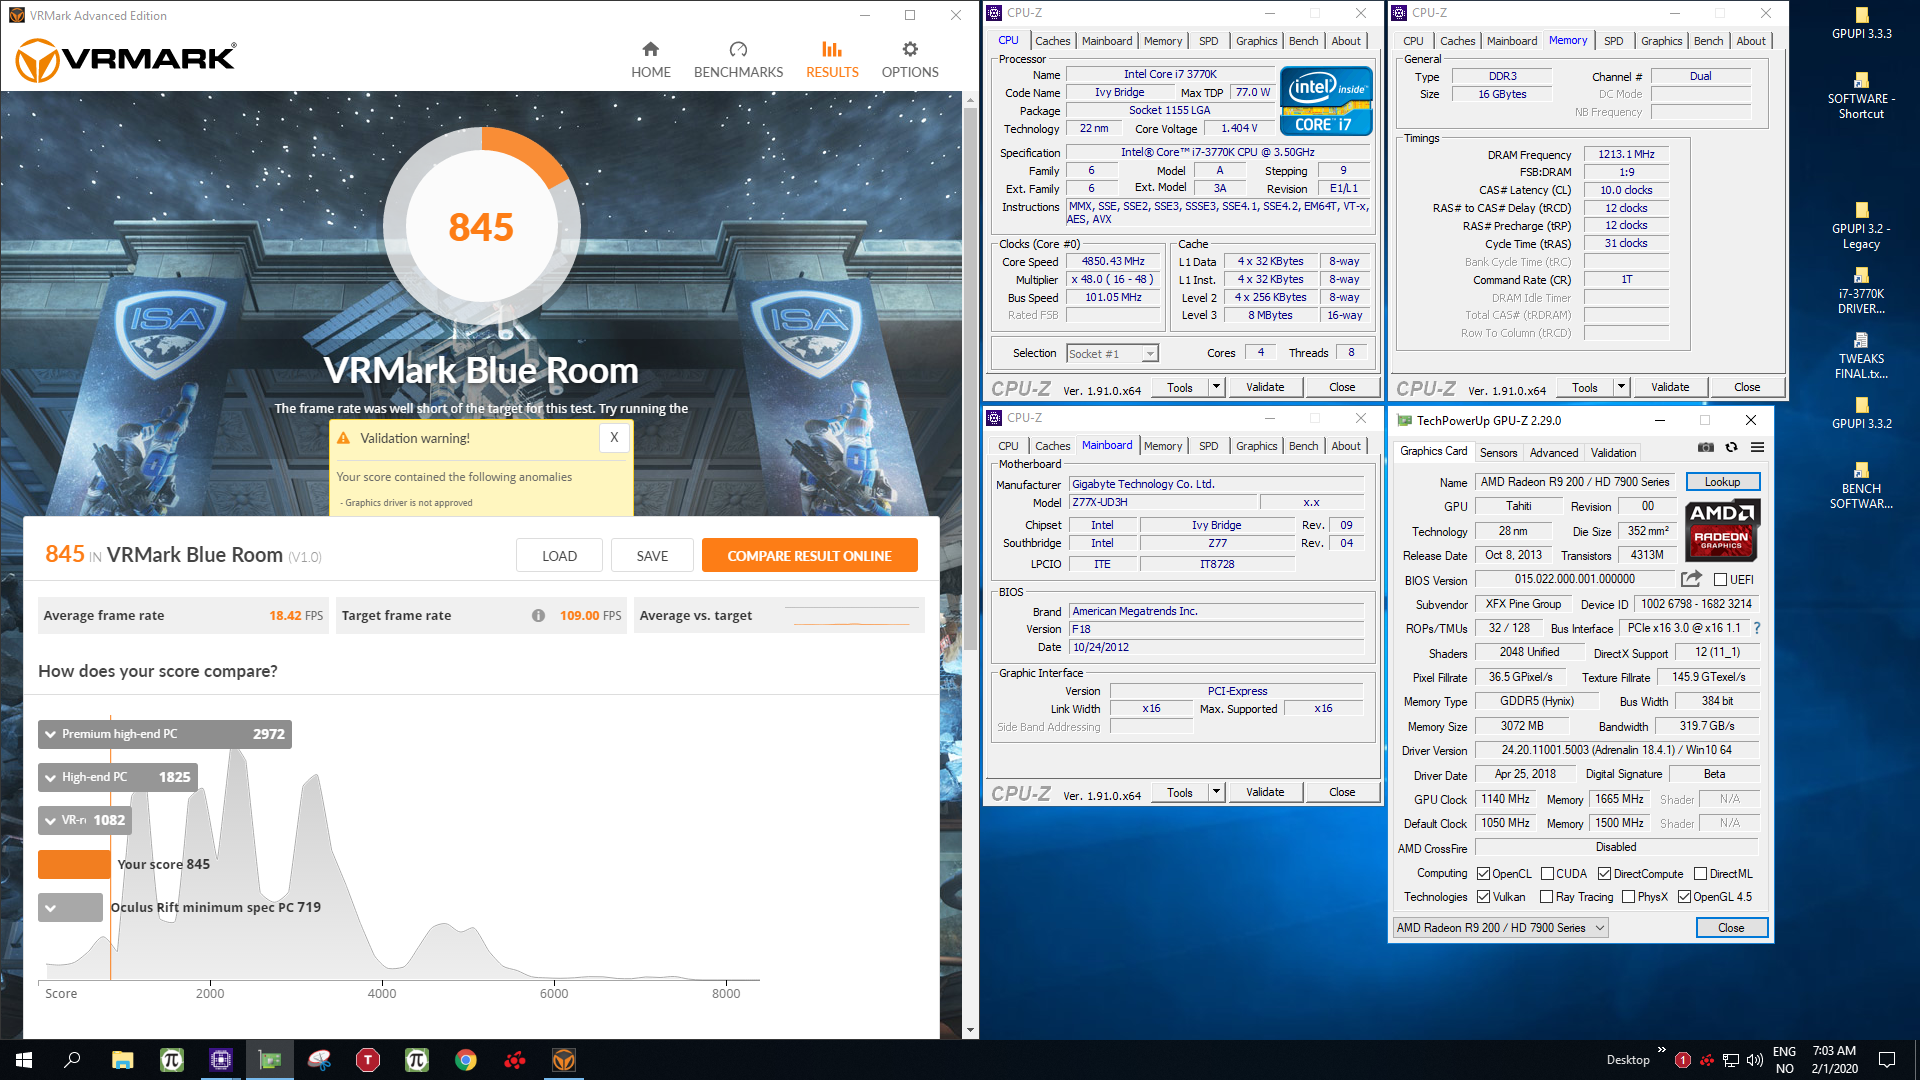Viewport: 1920px width, 1080px height.
Task: Open Windows Start menu
Action: 24,1060
